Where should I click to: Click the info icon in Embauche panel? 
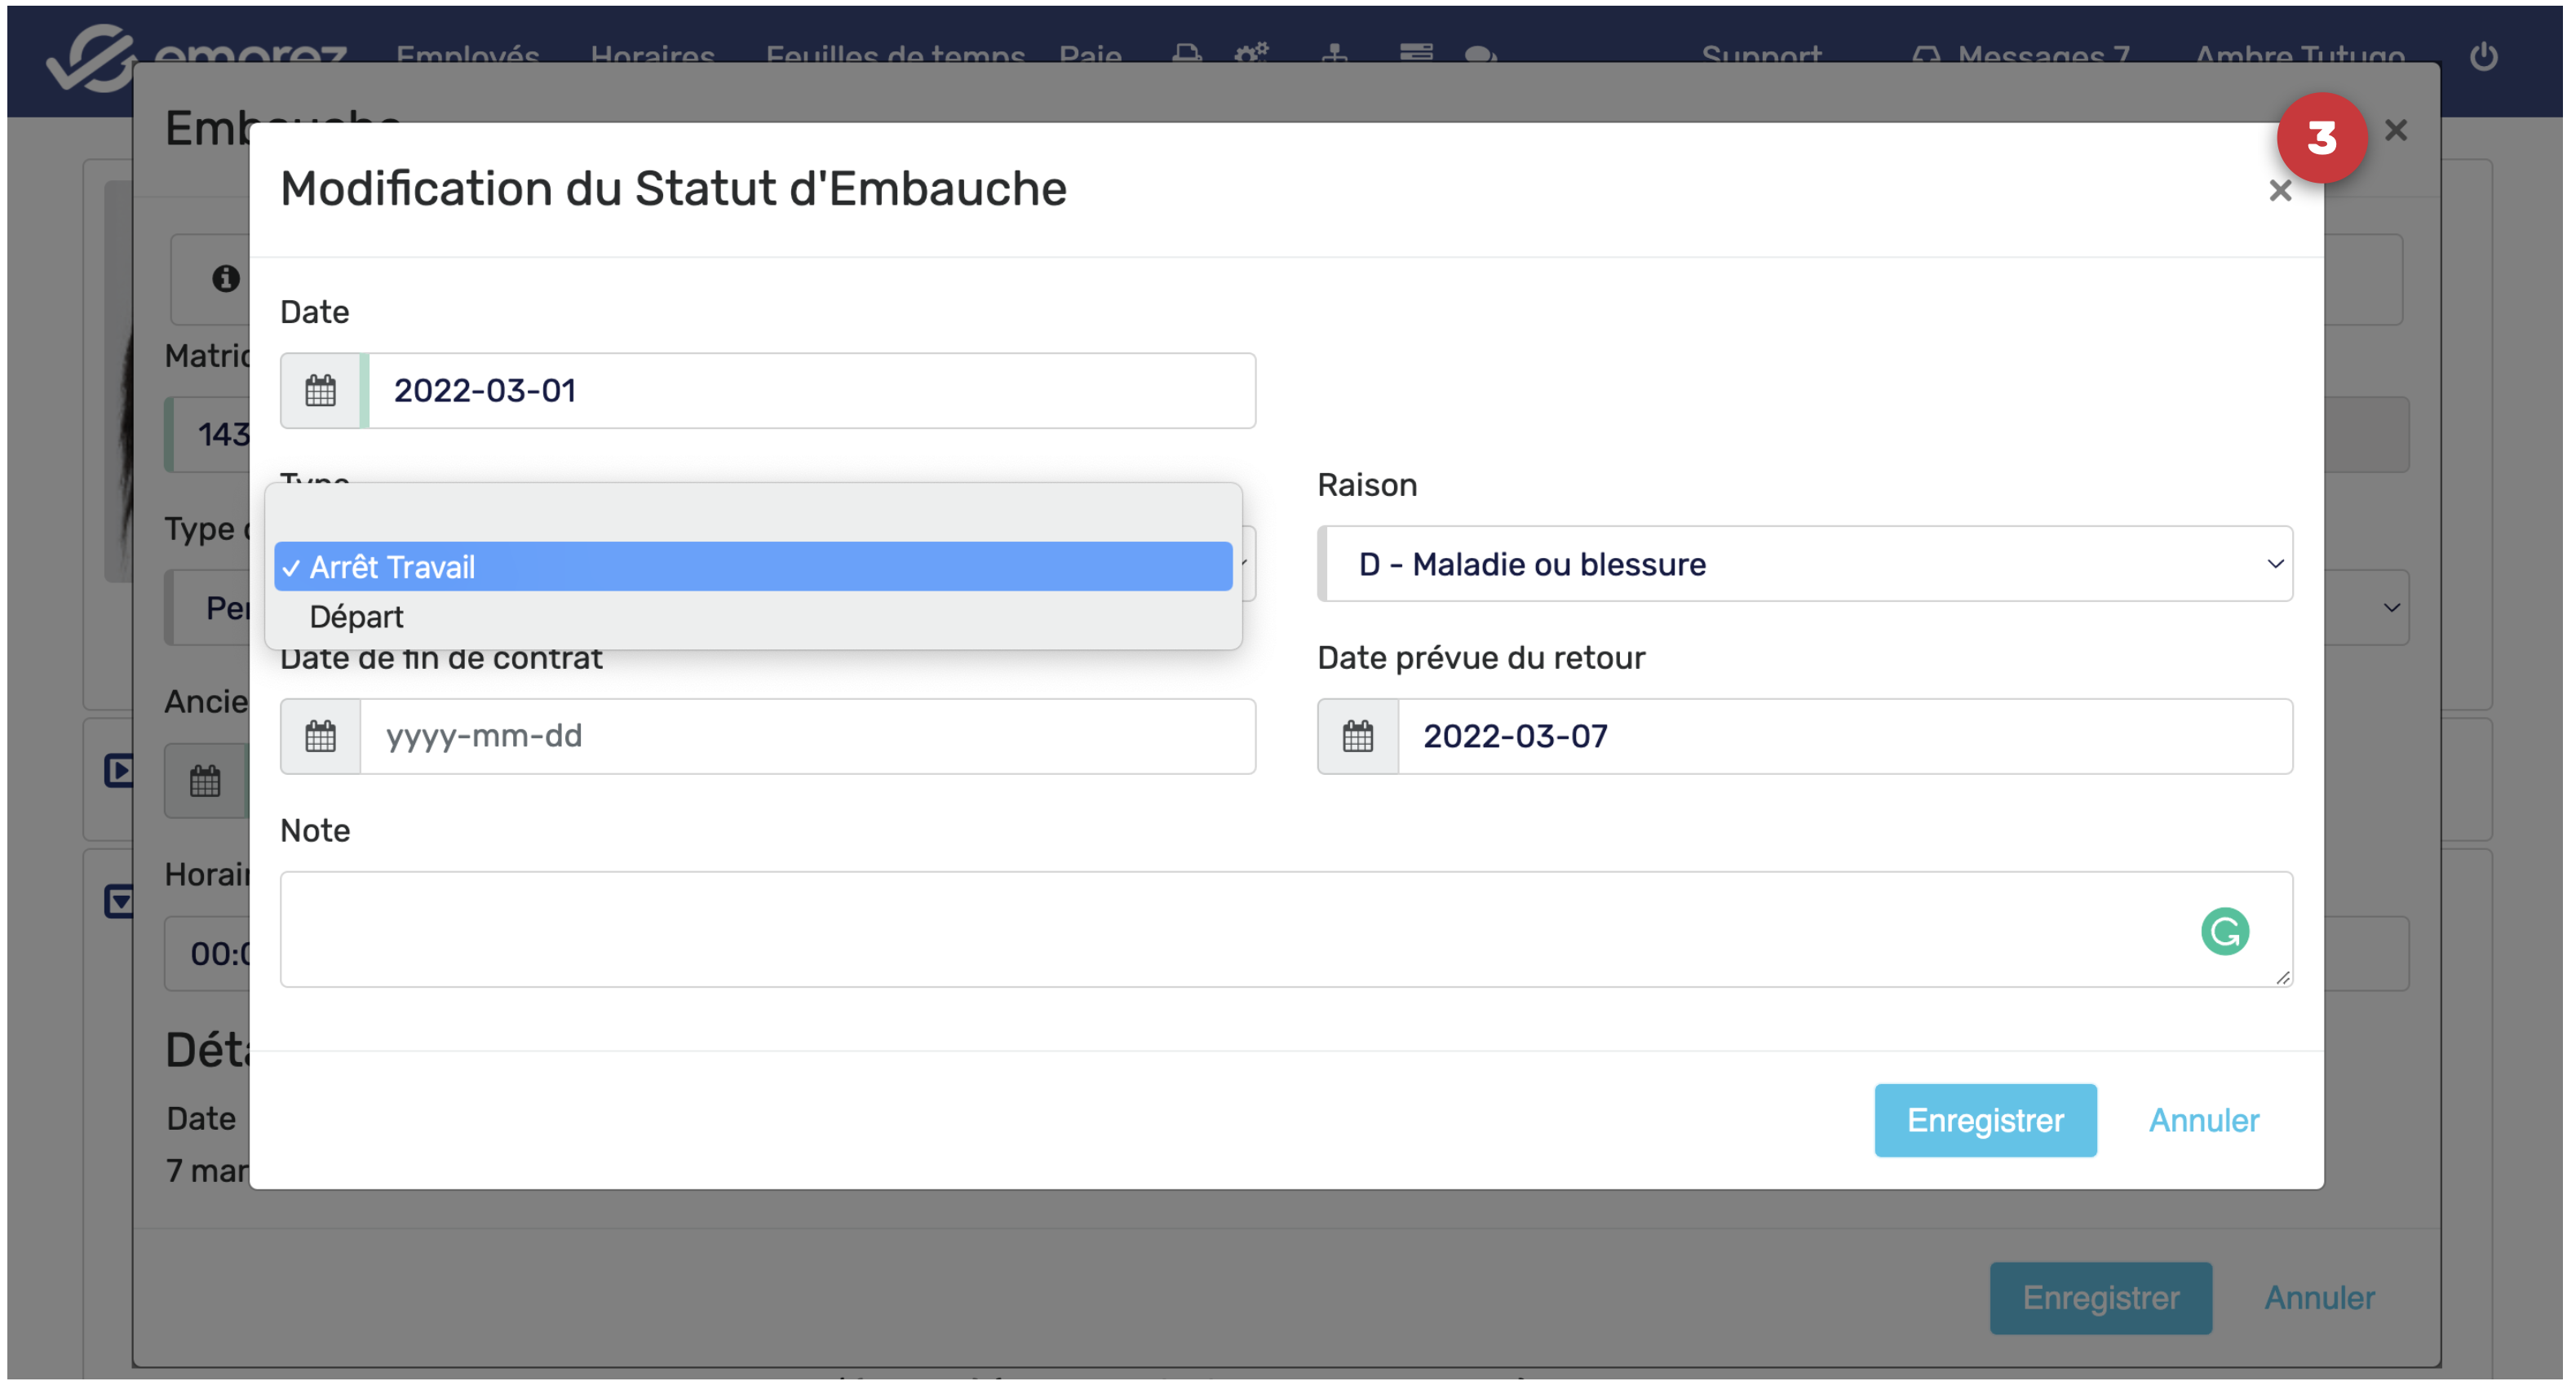(x=226, y=278)
